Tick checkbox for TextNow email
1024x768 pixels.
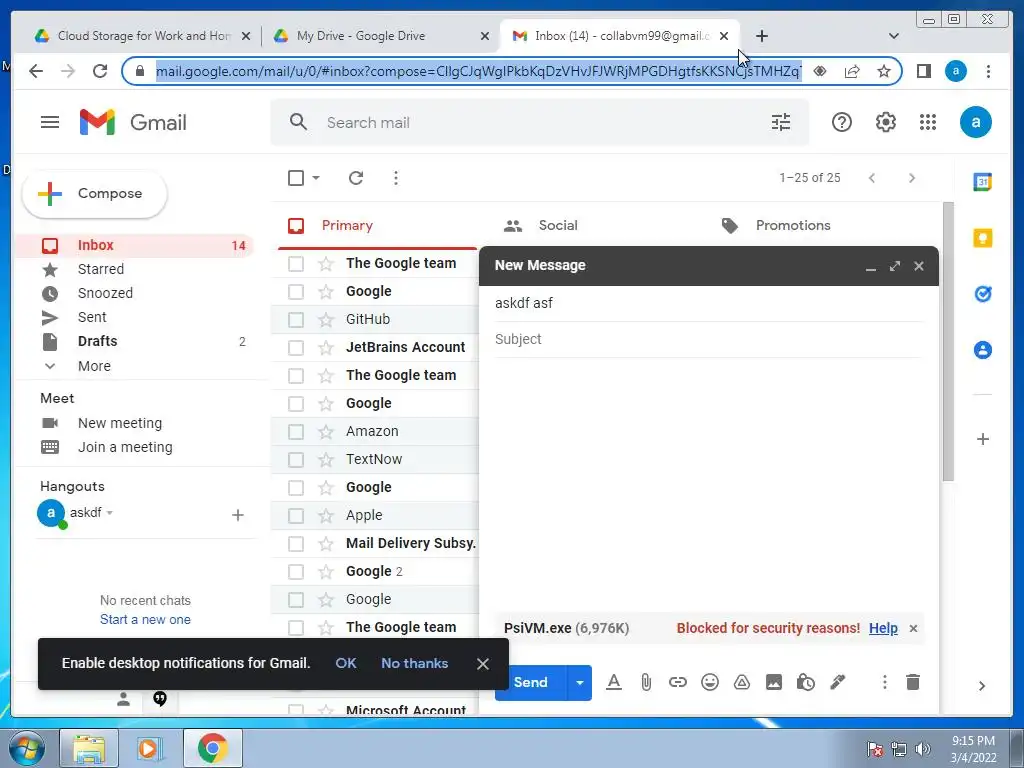pyautogui.click(x=296, y=460)
